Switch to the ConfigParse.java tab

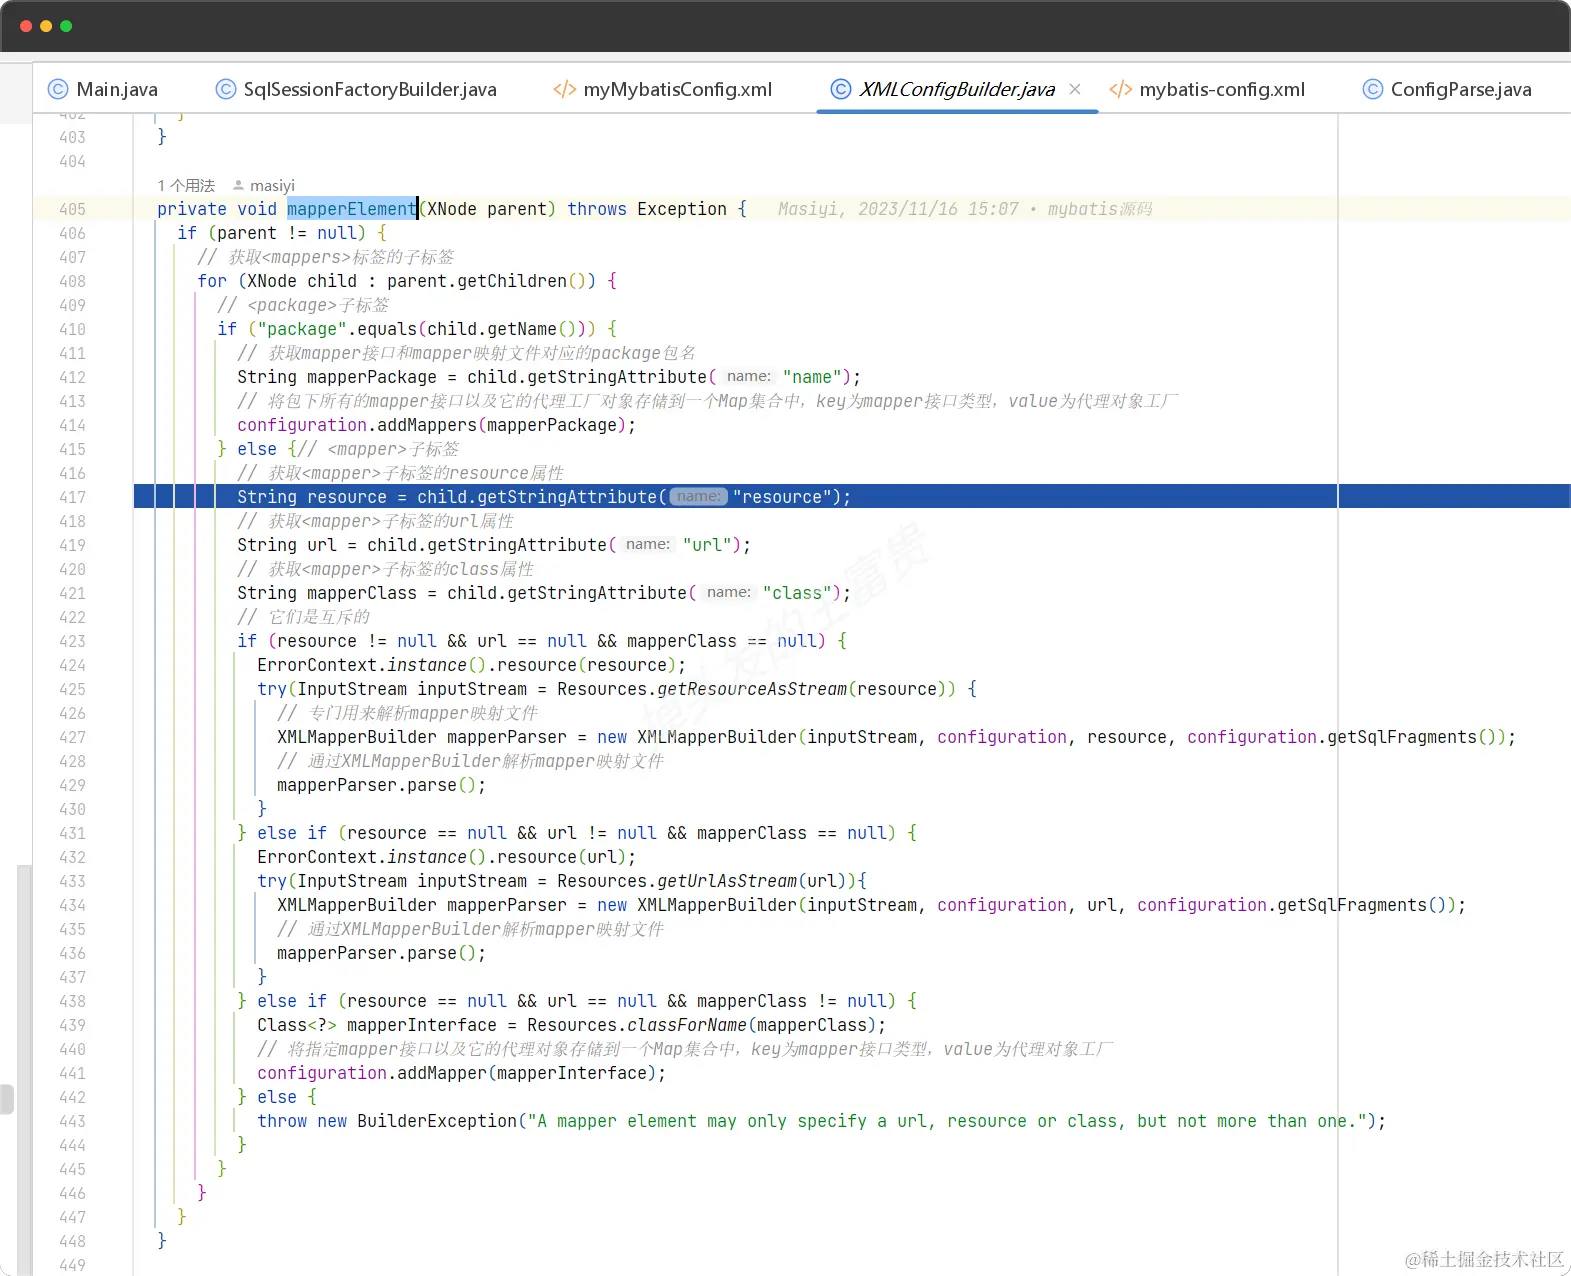click(1448, 89)
